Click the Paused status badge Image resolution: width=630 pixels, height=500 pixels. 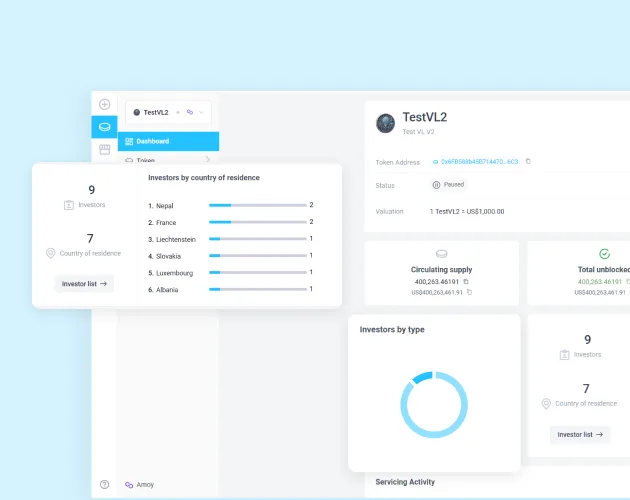pyautogui.click(x=448, y=185)
